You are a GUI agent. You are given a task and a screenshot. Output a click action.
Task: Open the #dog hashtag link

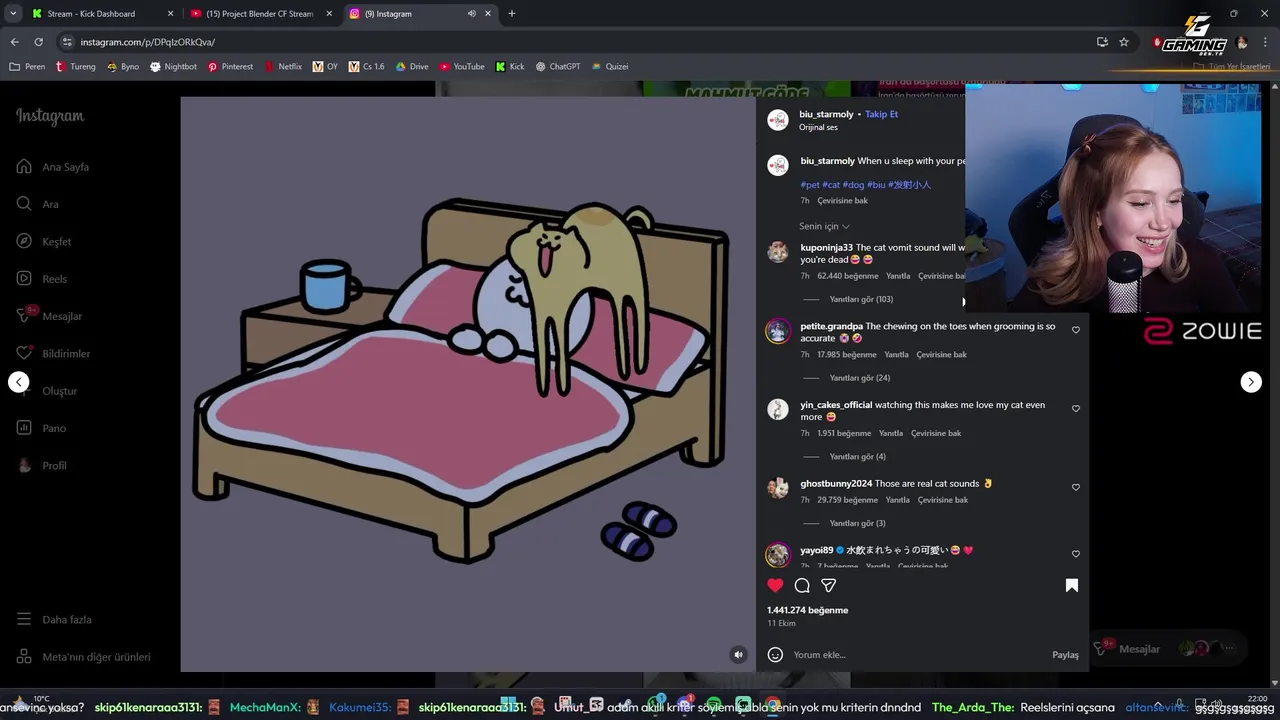click(x=853, y=185)
